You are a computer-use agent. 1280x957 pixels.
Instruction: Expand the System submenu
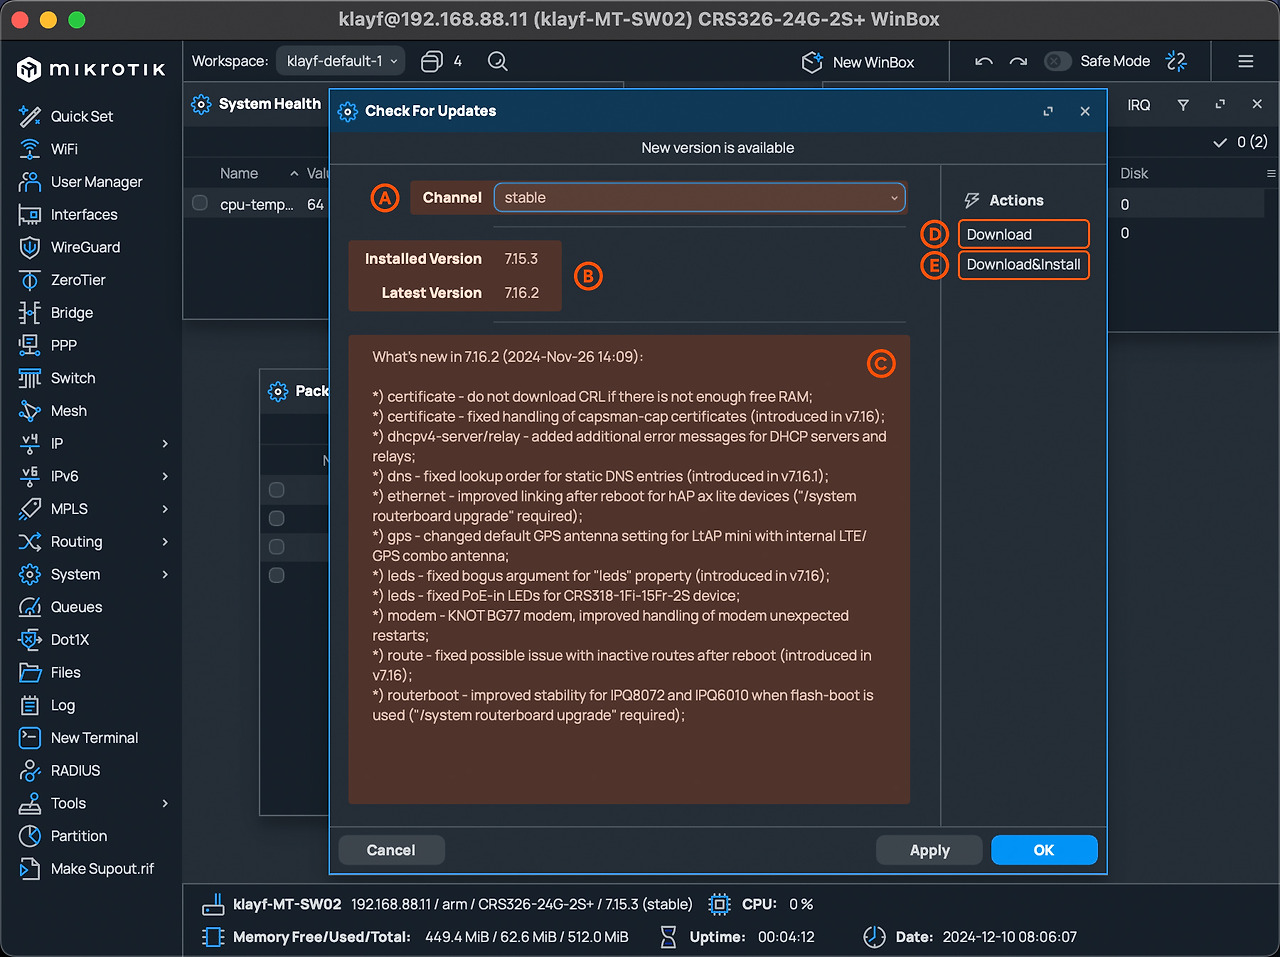point(165,574)
